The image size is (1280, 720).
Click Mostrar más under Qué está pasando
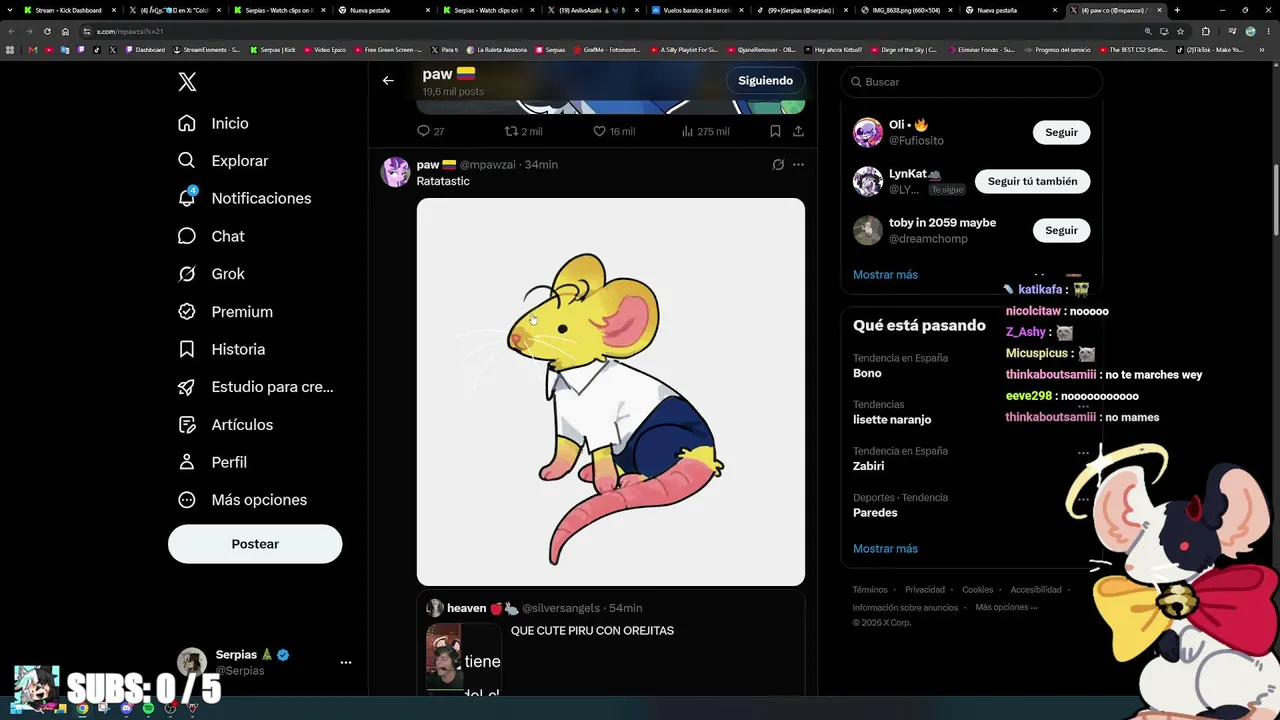[885, 549]
